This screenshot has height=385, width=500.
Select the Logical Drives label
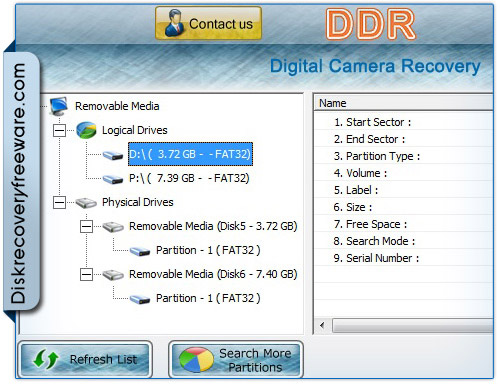click(134, 130)
